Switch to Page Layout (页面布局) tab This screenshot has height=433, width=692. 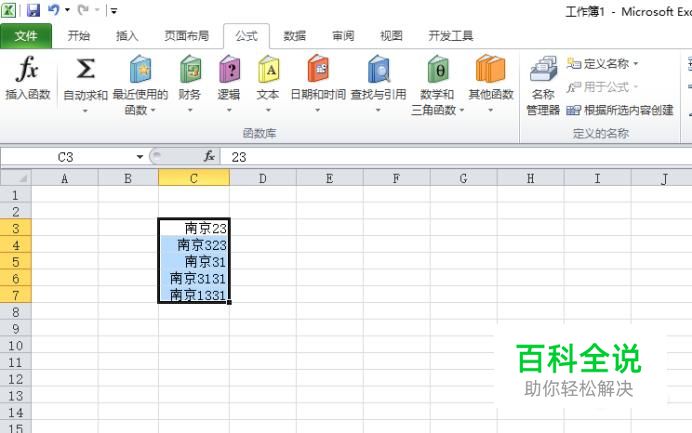click(186, 36)
